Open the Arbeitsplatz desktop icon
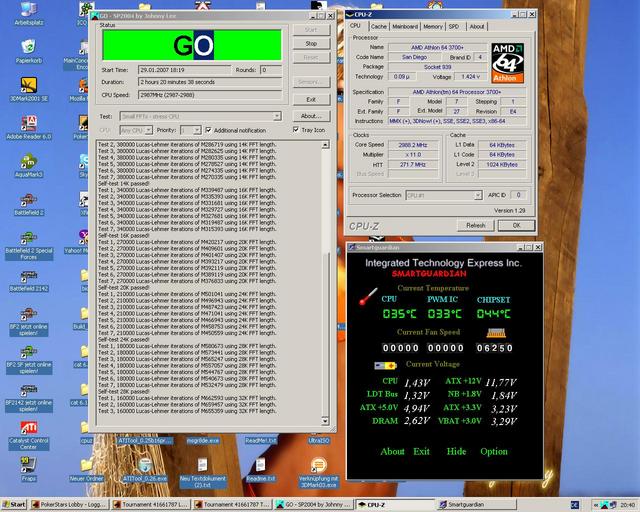 click(29, 13)
